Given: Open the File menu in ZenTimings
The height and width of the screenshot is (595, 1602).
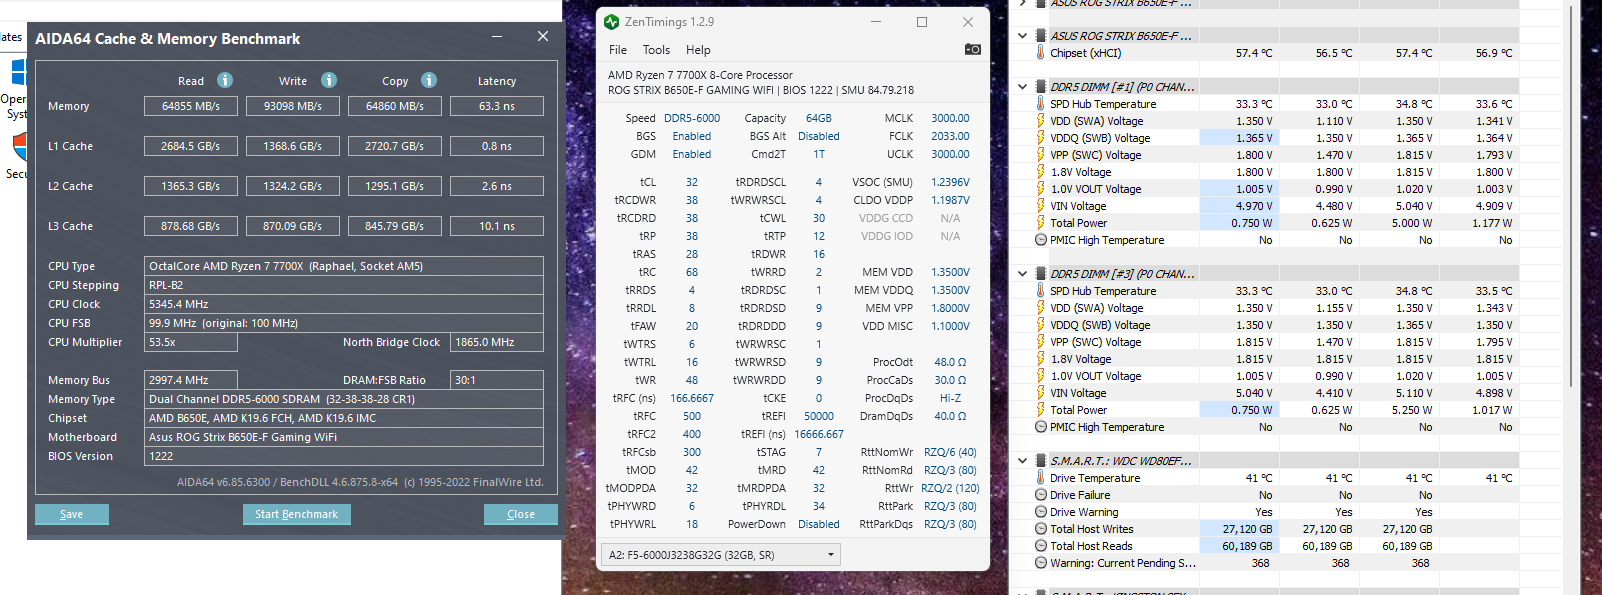Looking at the screenshot, I should tap(618, 50).
